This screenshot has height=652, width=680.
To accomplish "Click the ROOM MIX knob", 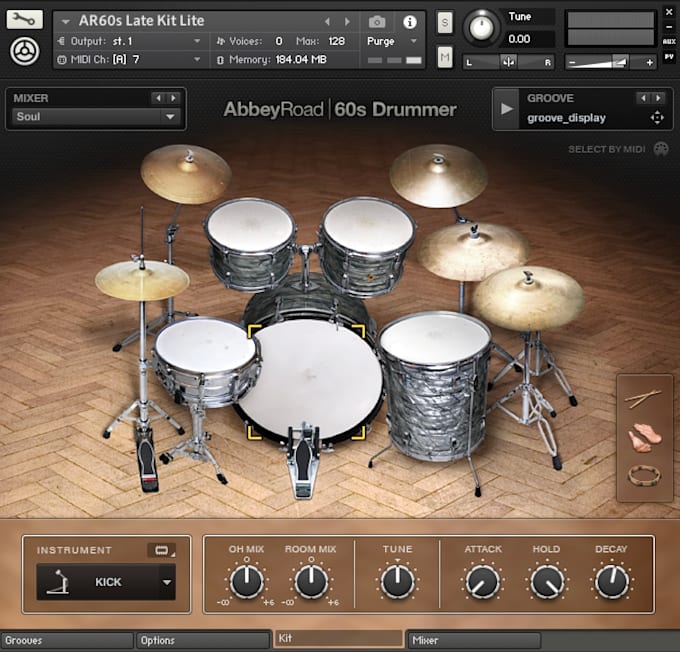I will click(x=311, y=581).
